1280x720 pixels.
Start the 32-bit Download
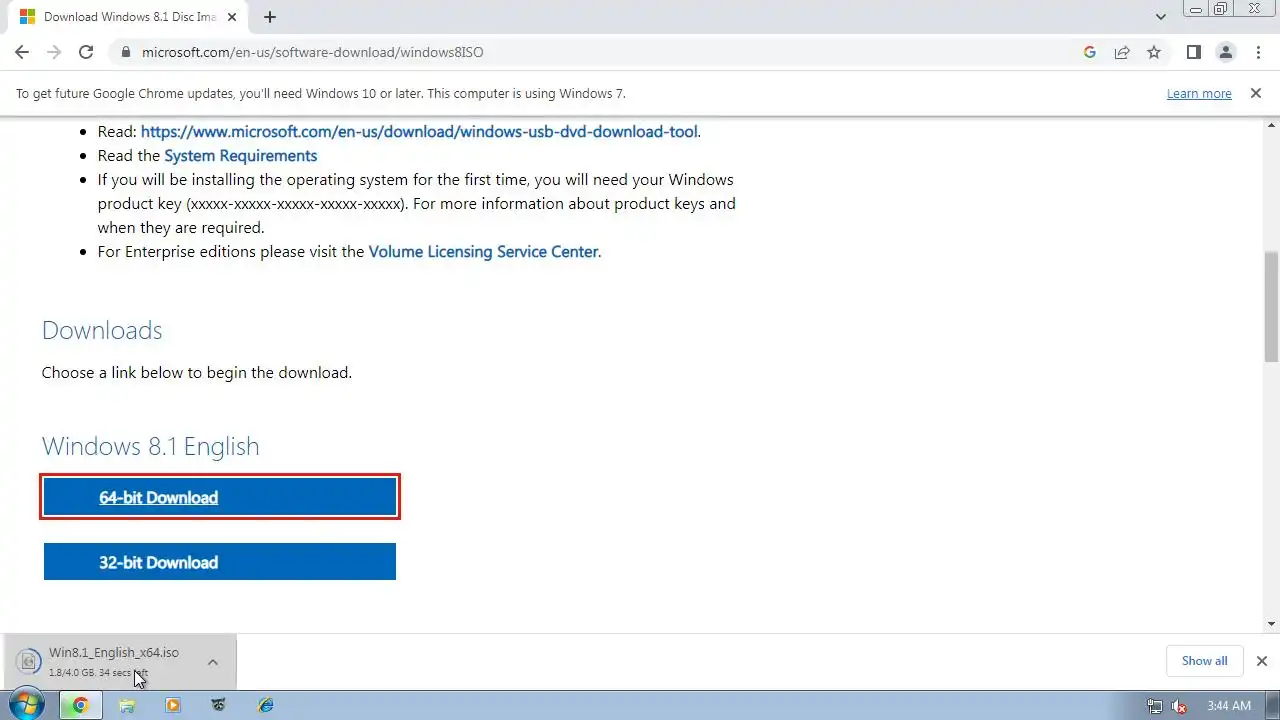tap(220, 562)
